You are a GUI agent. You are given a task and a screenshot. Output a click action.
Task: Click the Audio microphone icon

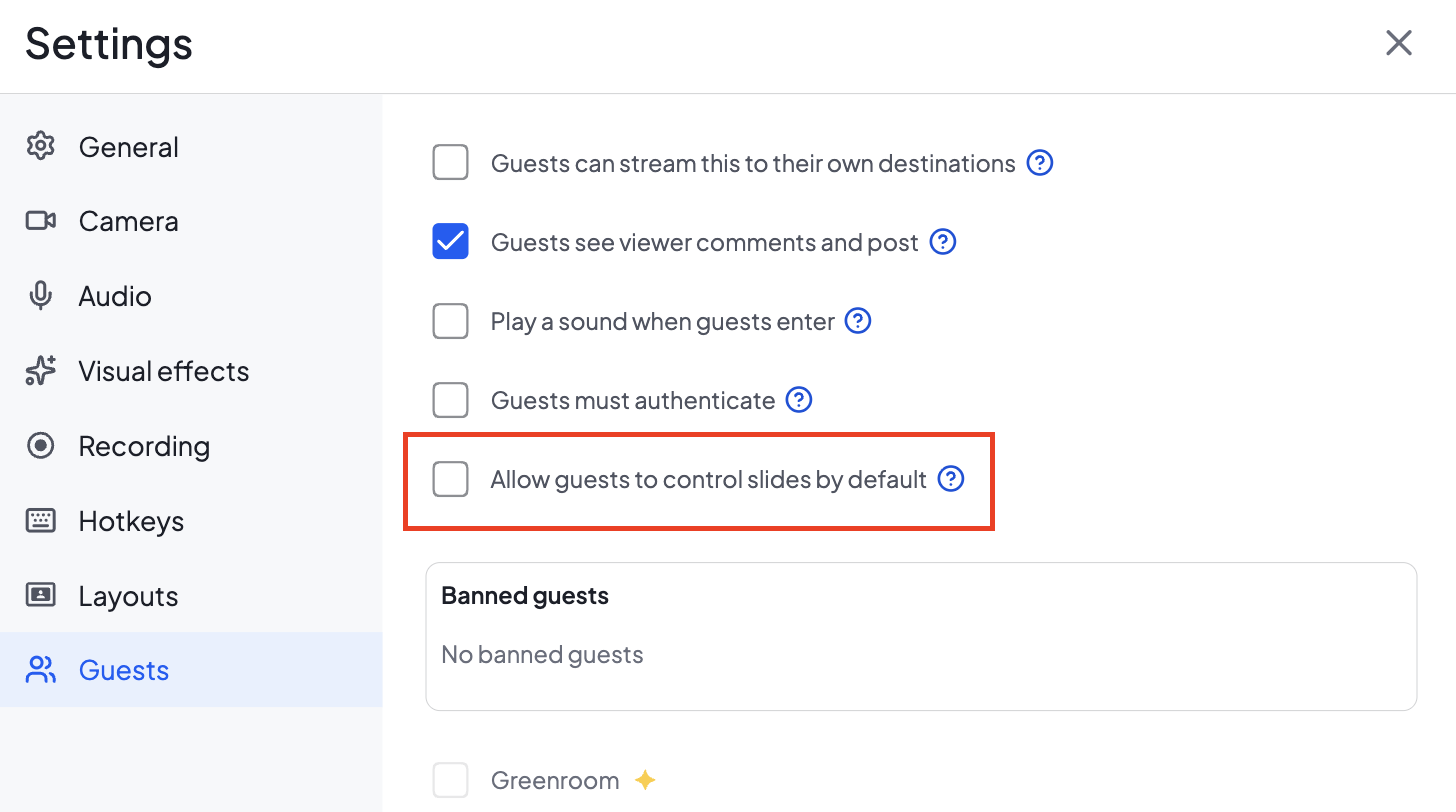(40, 296)
